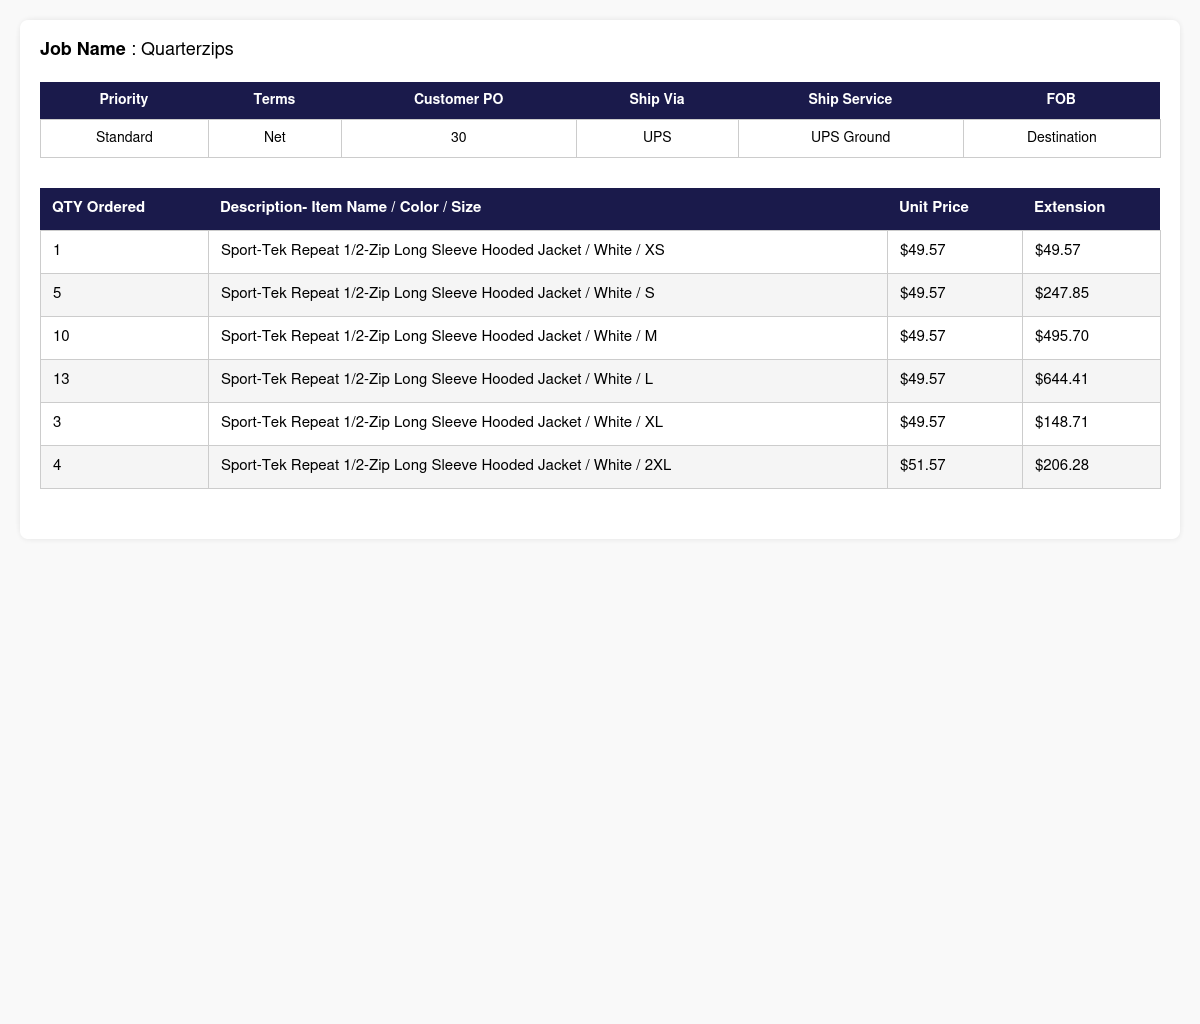Select the extension $247.85
The width and height of the screenshot is (1200, 1024).
click(x=1091, y=294)
